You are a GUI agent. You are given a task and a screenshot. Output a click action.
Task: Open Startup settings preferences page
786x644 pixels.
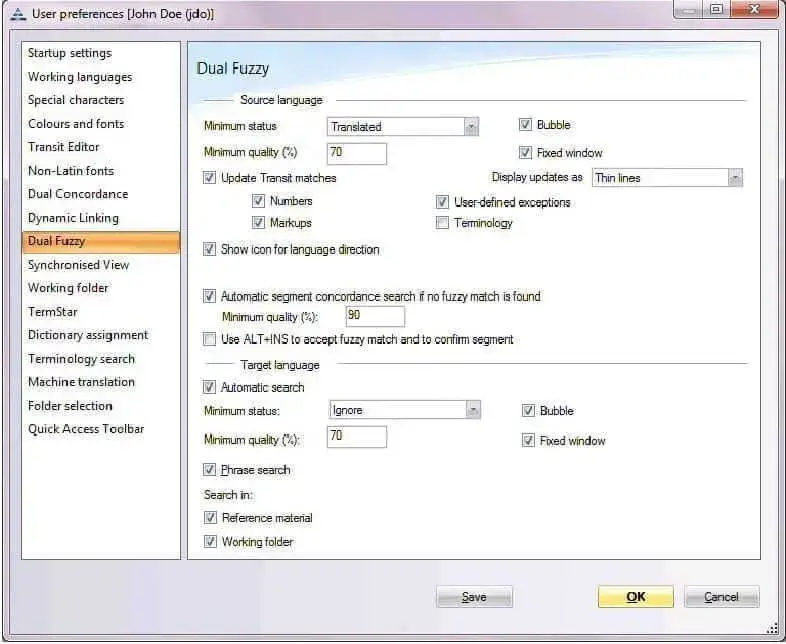70,53
